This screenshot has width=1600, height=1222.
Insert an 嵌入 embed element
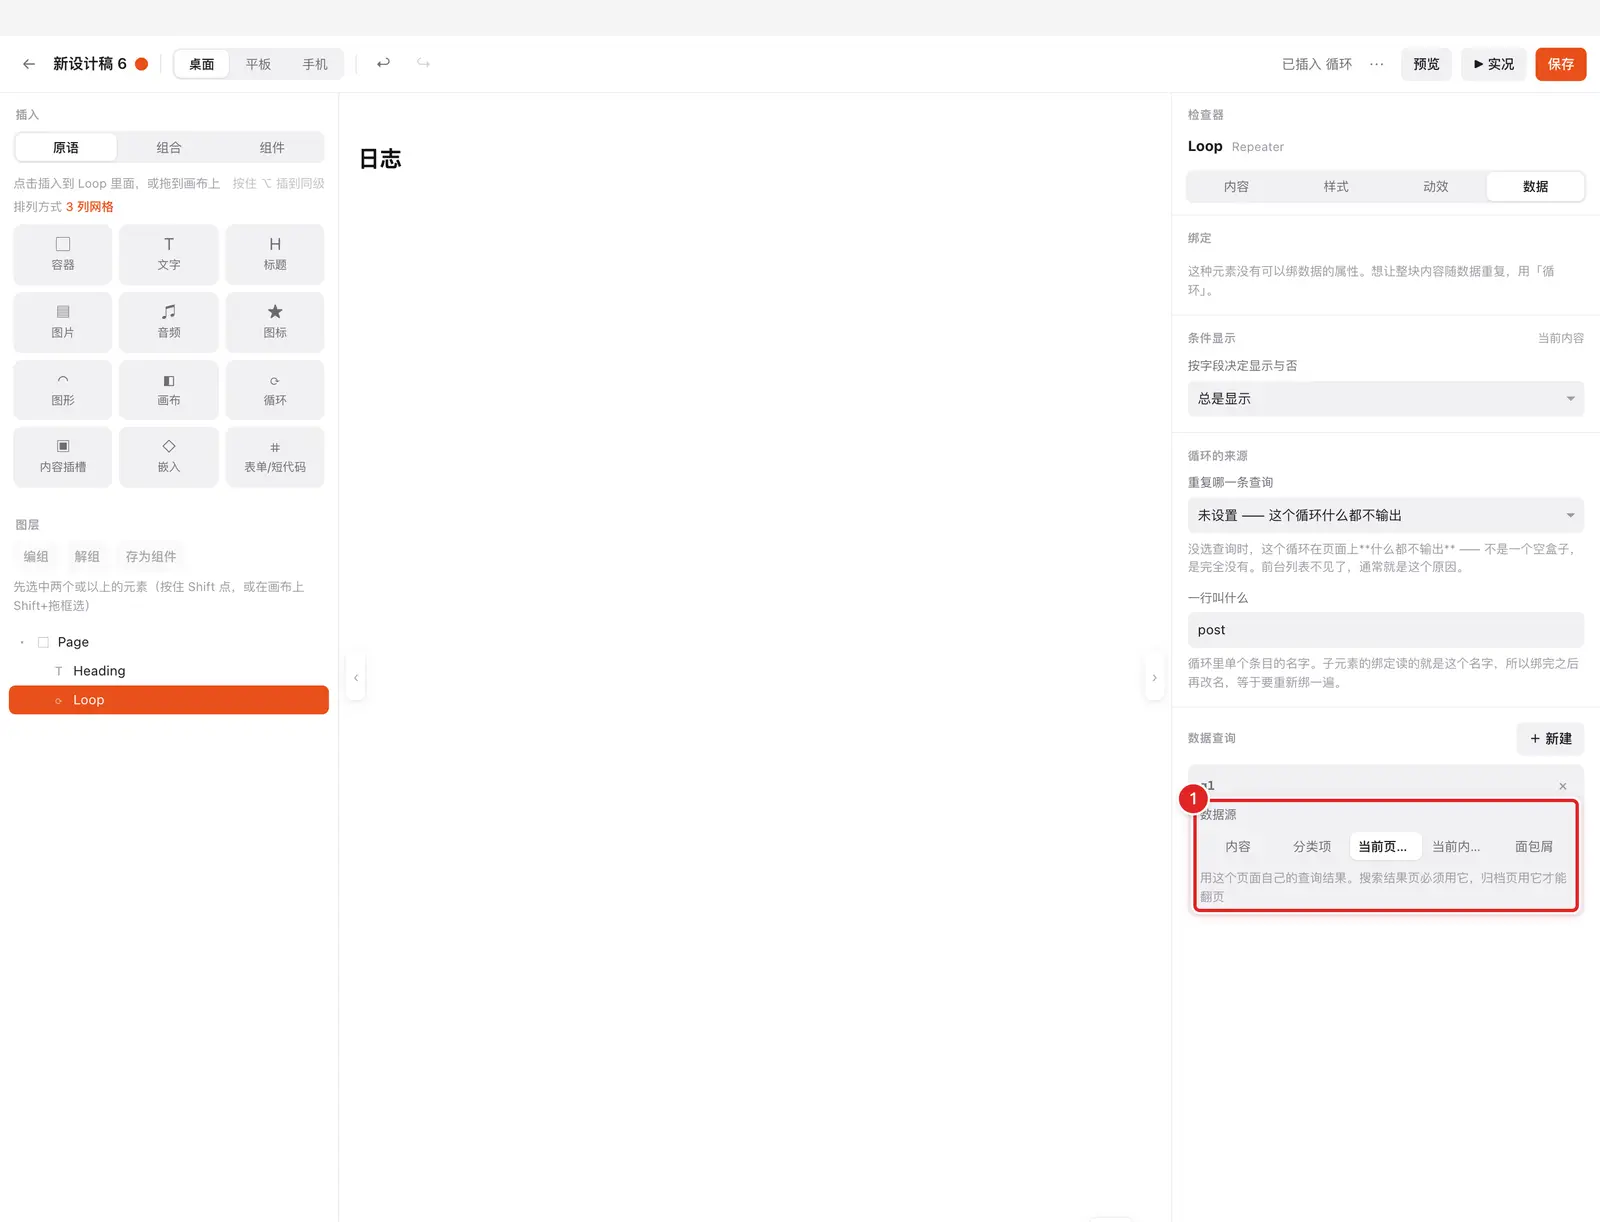(169, 457)
